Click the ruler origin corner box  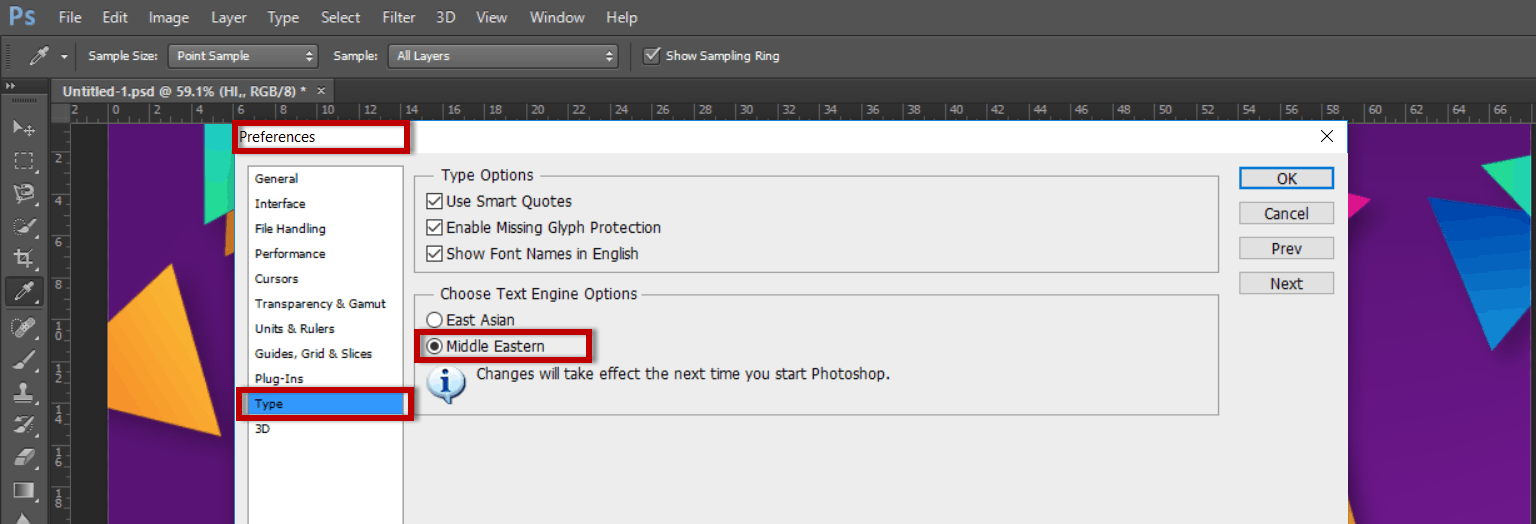(59, 111)
